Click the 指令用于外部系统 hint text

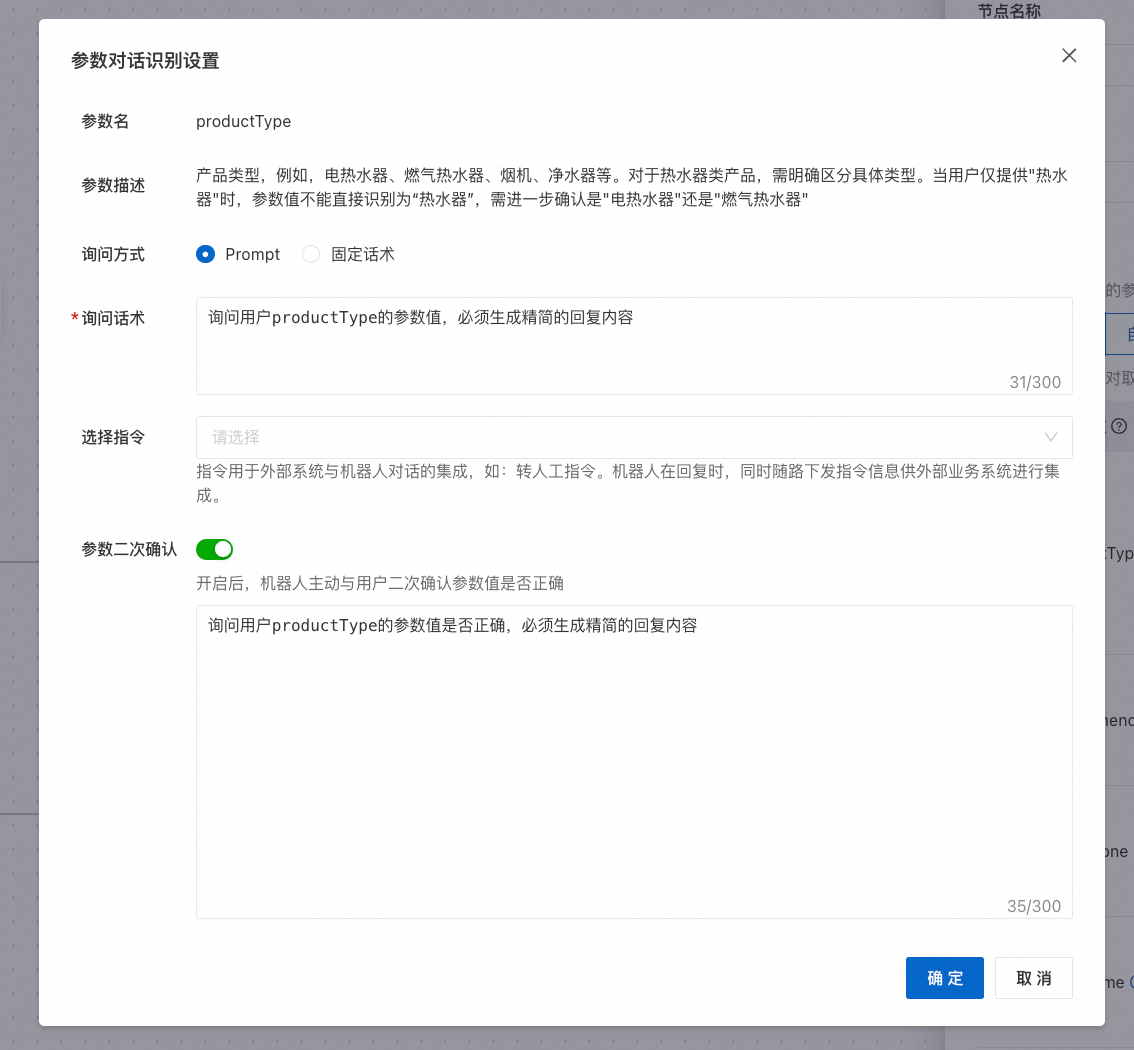(628, 483)
